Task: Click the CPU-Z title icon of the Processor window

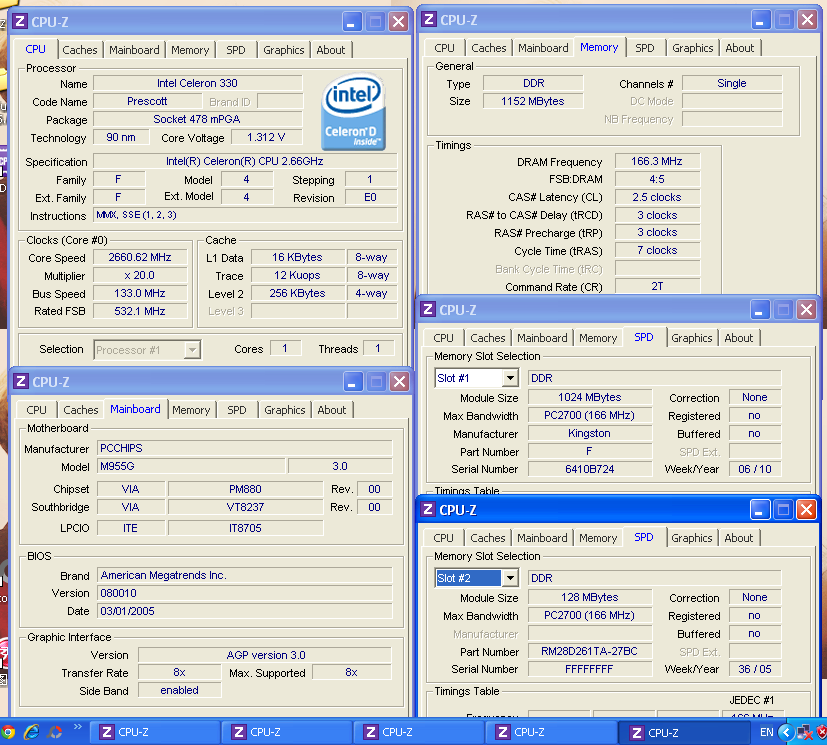Action: point(20,22)
